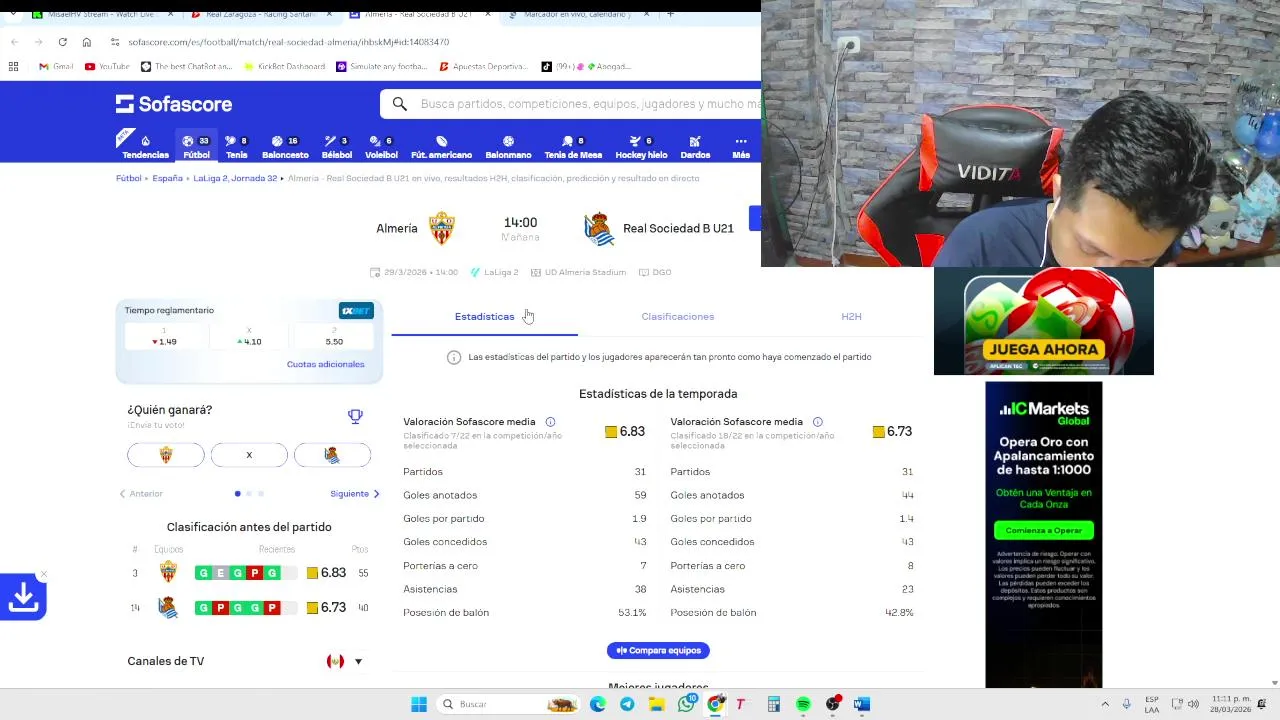Click Real Sociedad's info icon beside Valoración

coord(817,422)
